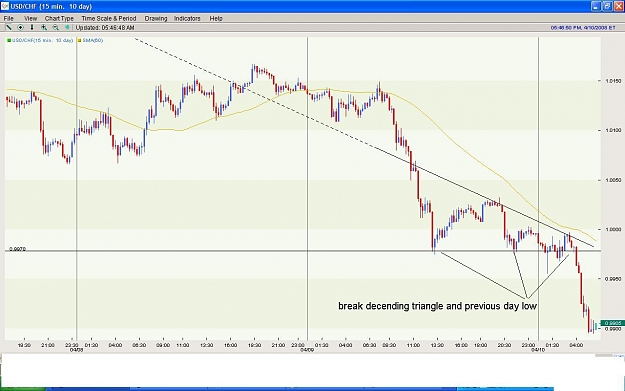Open the Chart Type menu
The height and width of the screenshot is (391, 625).
(x=59, y=18)
